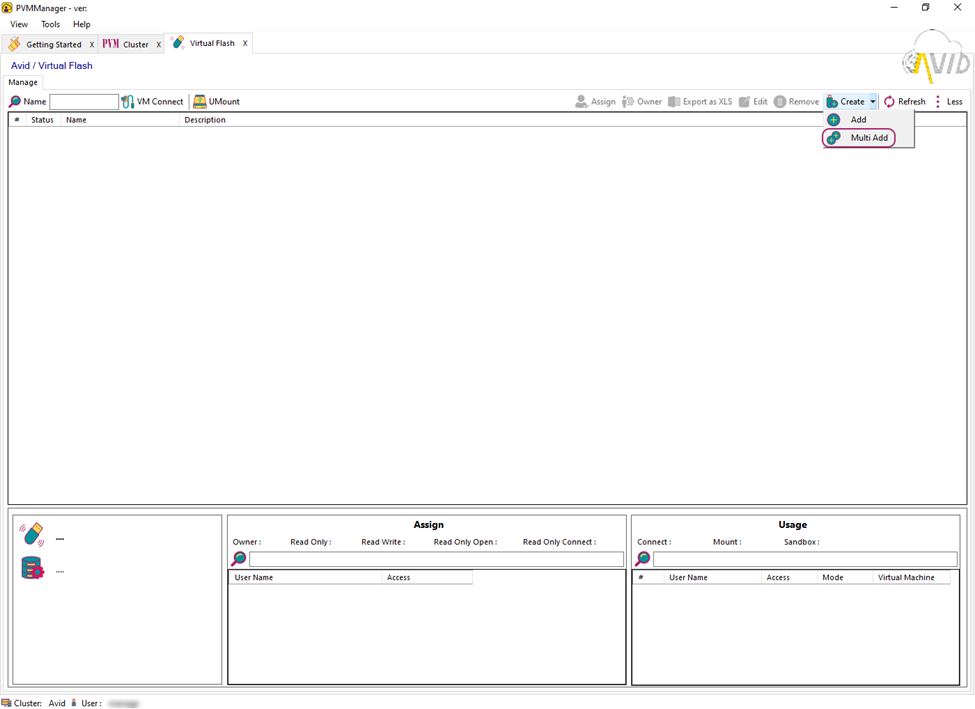Sort Usage table by User Name
This screenshot has height=709, width=975.
(x=713, y=578)
